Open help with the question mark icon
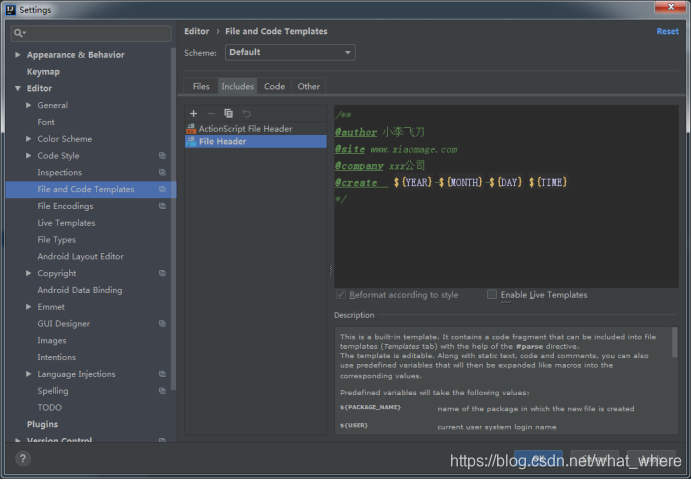 (x=23, y=458)
